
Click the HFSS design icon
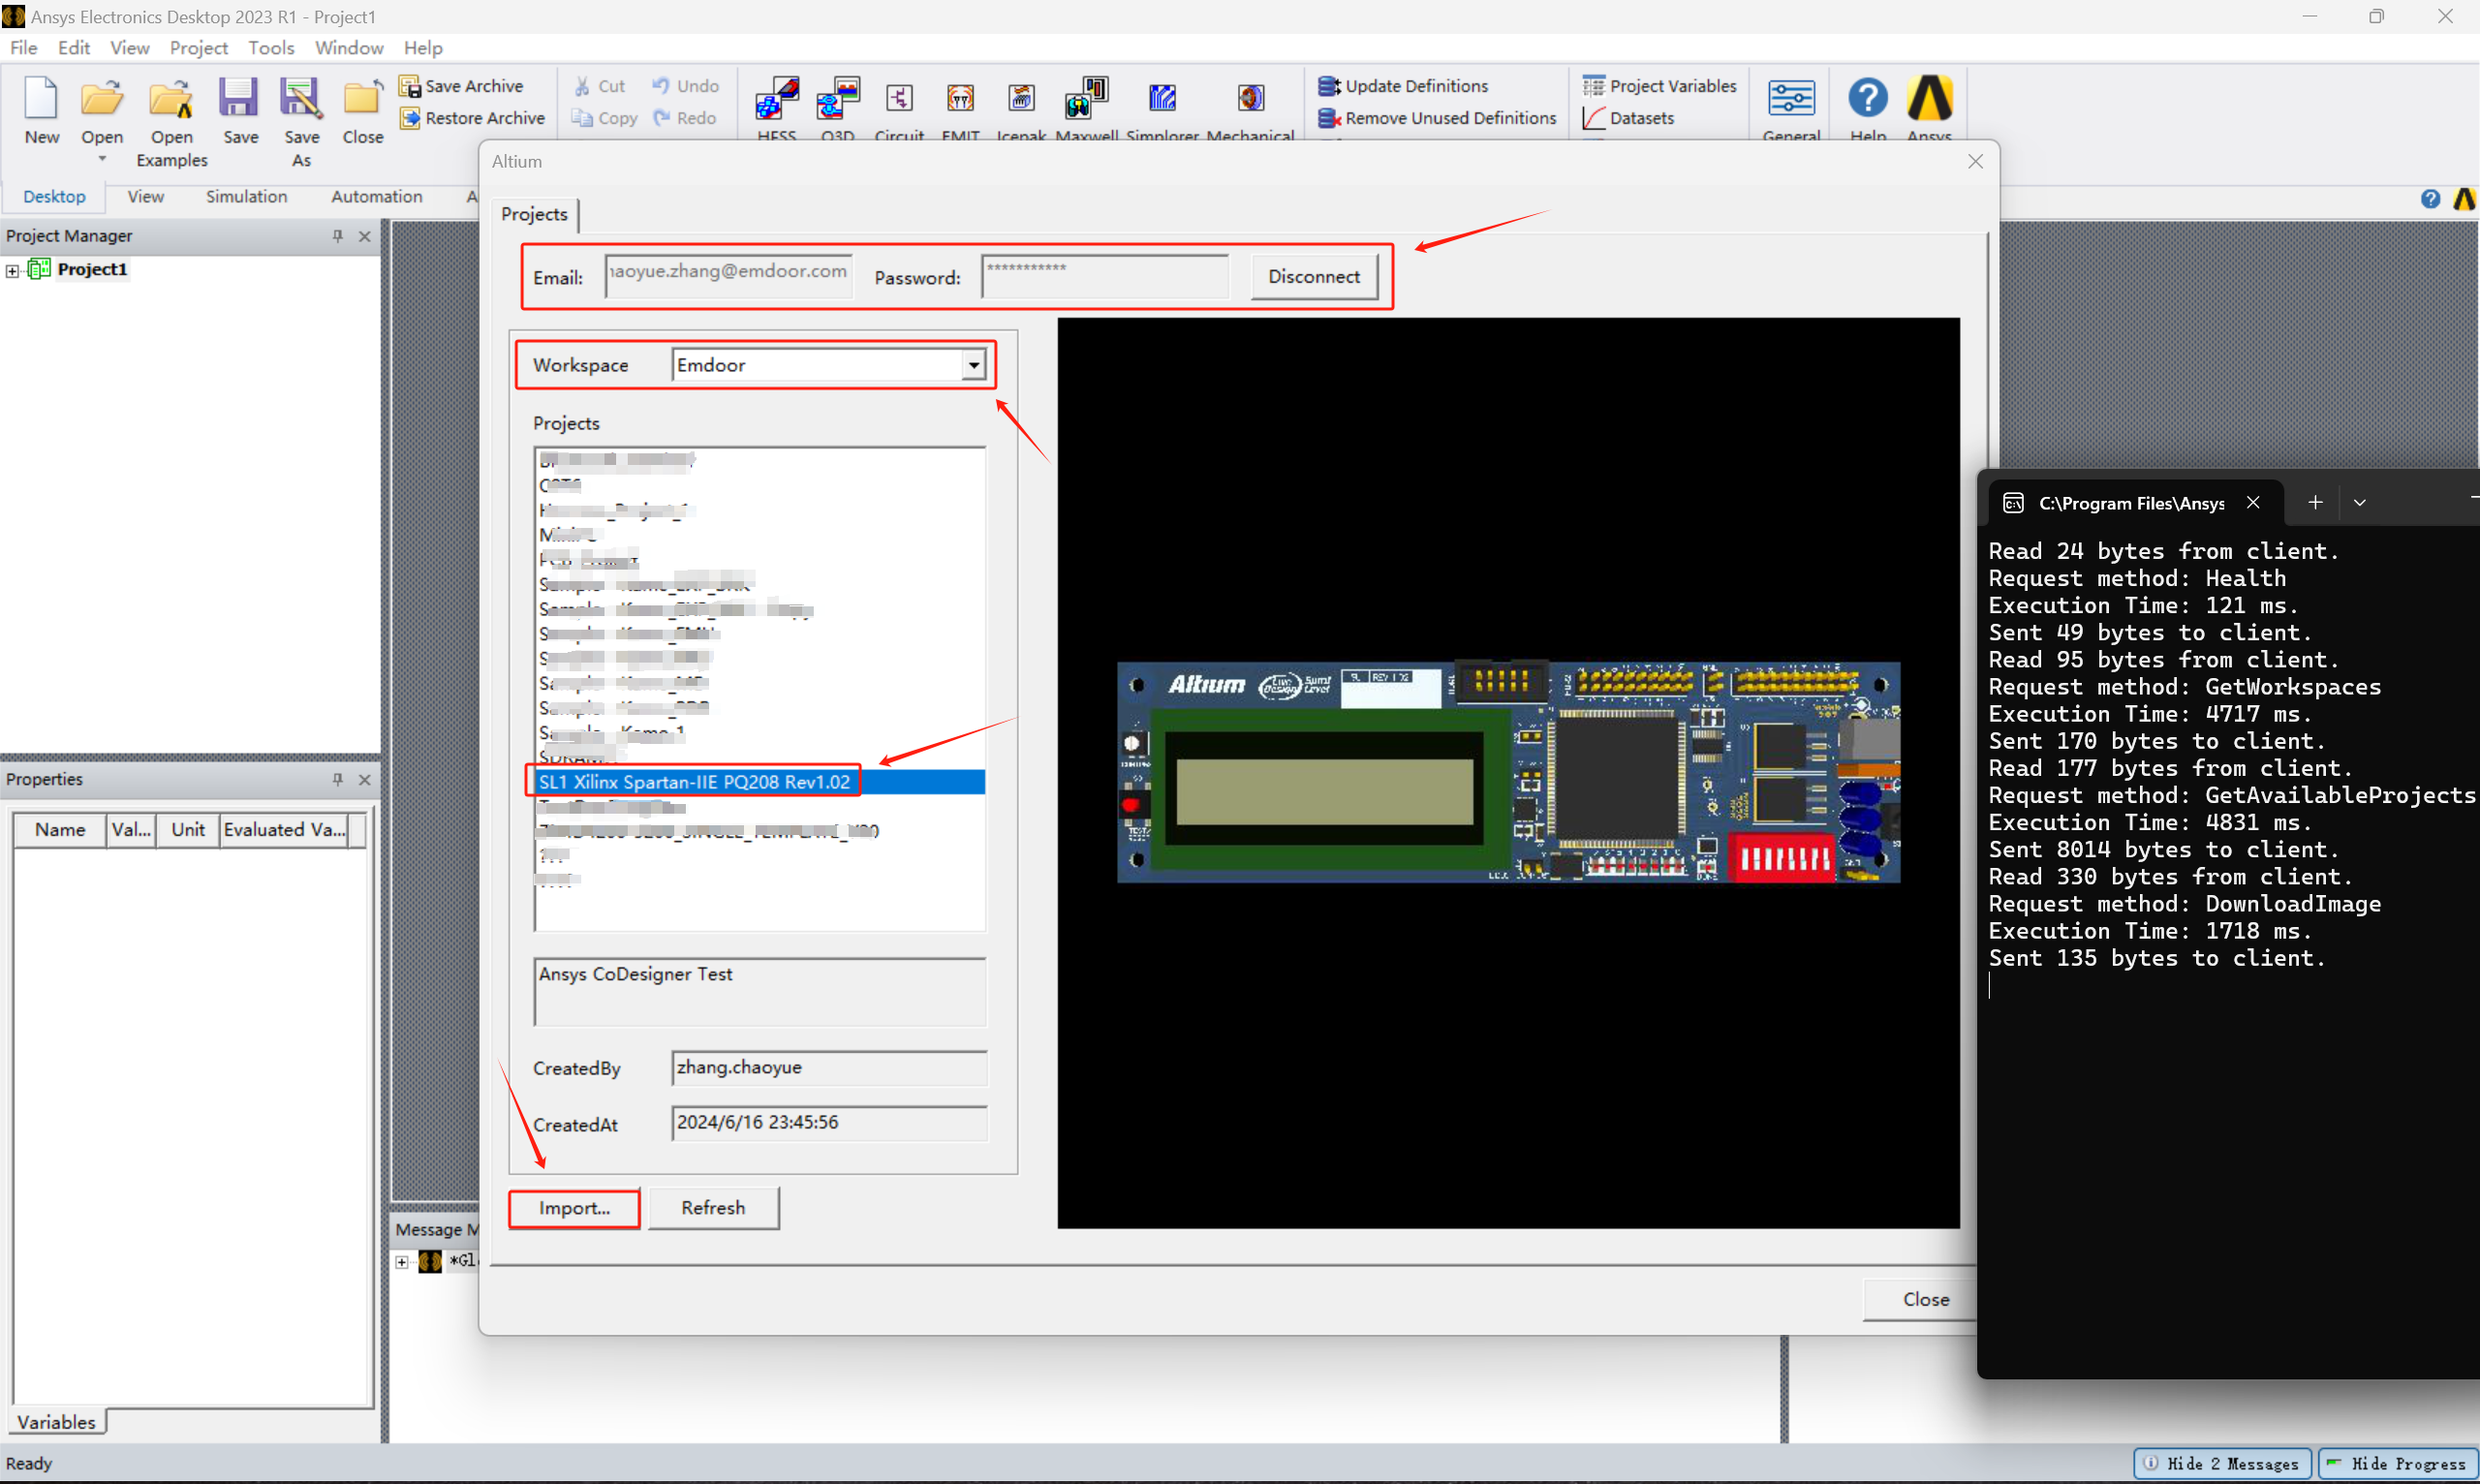pyautogui.click(x=777, y=100)
